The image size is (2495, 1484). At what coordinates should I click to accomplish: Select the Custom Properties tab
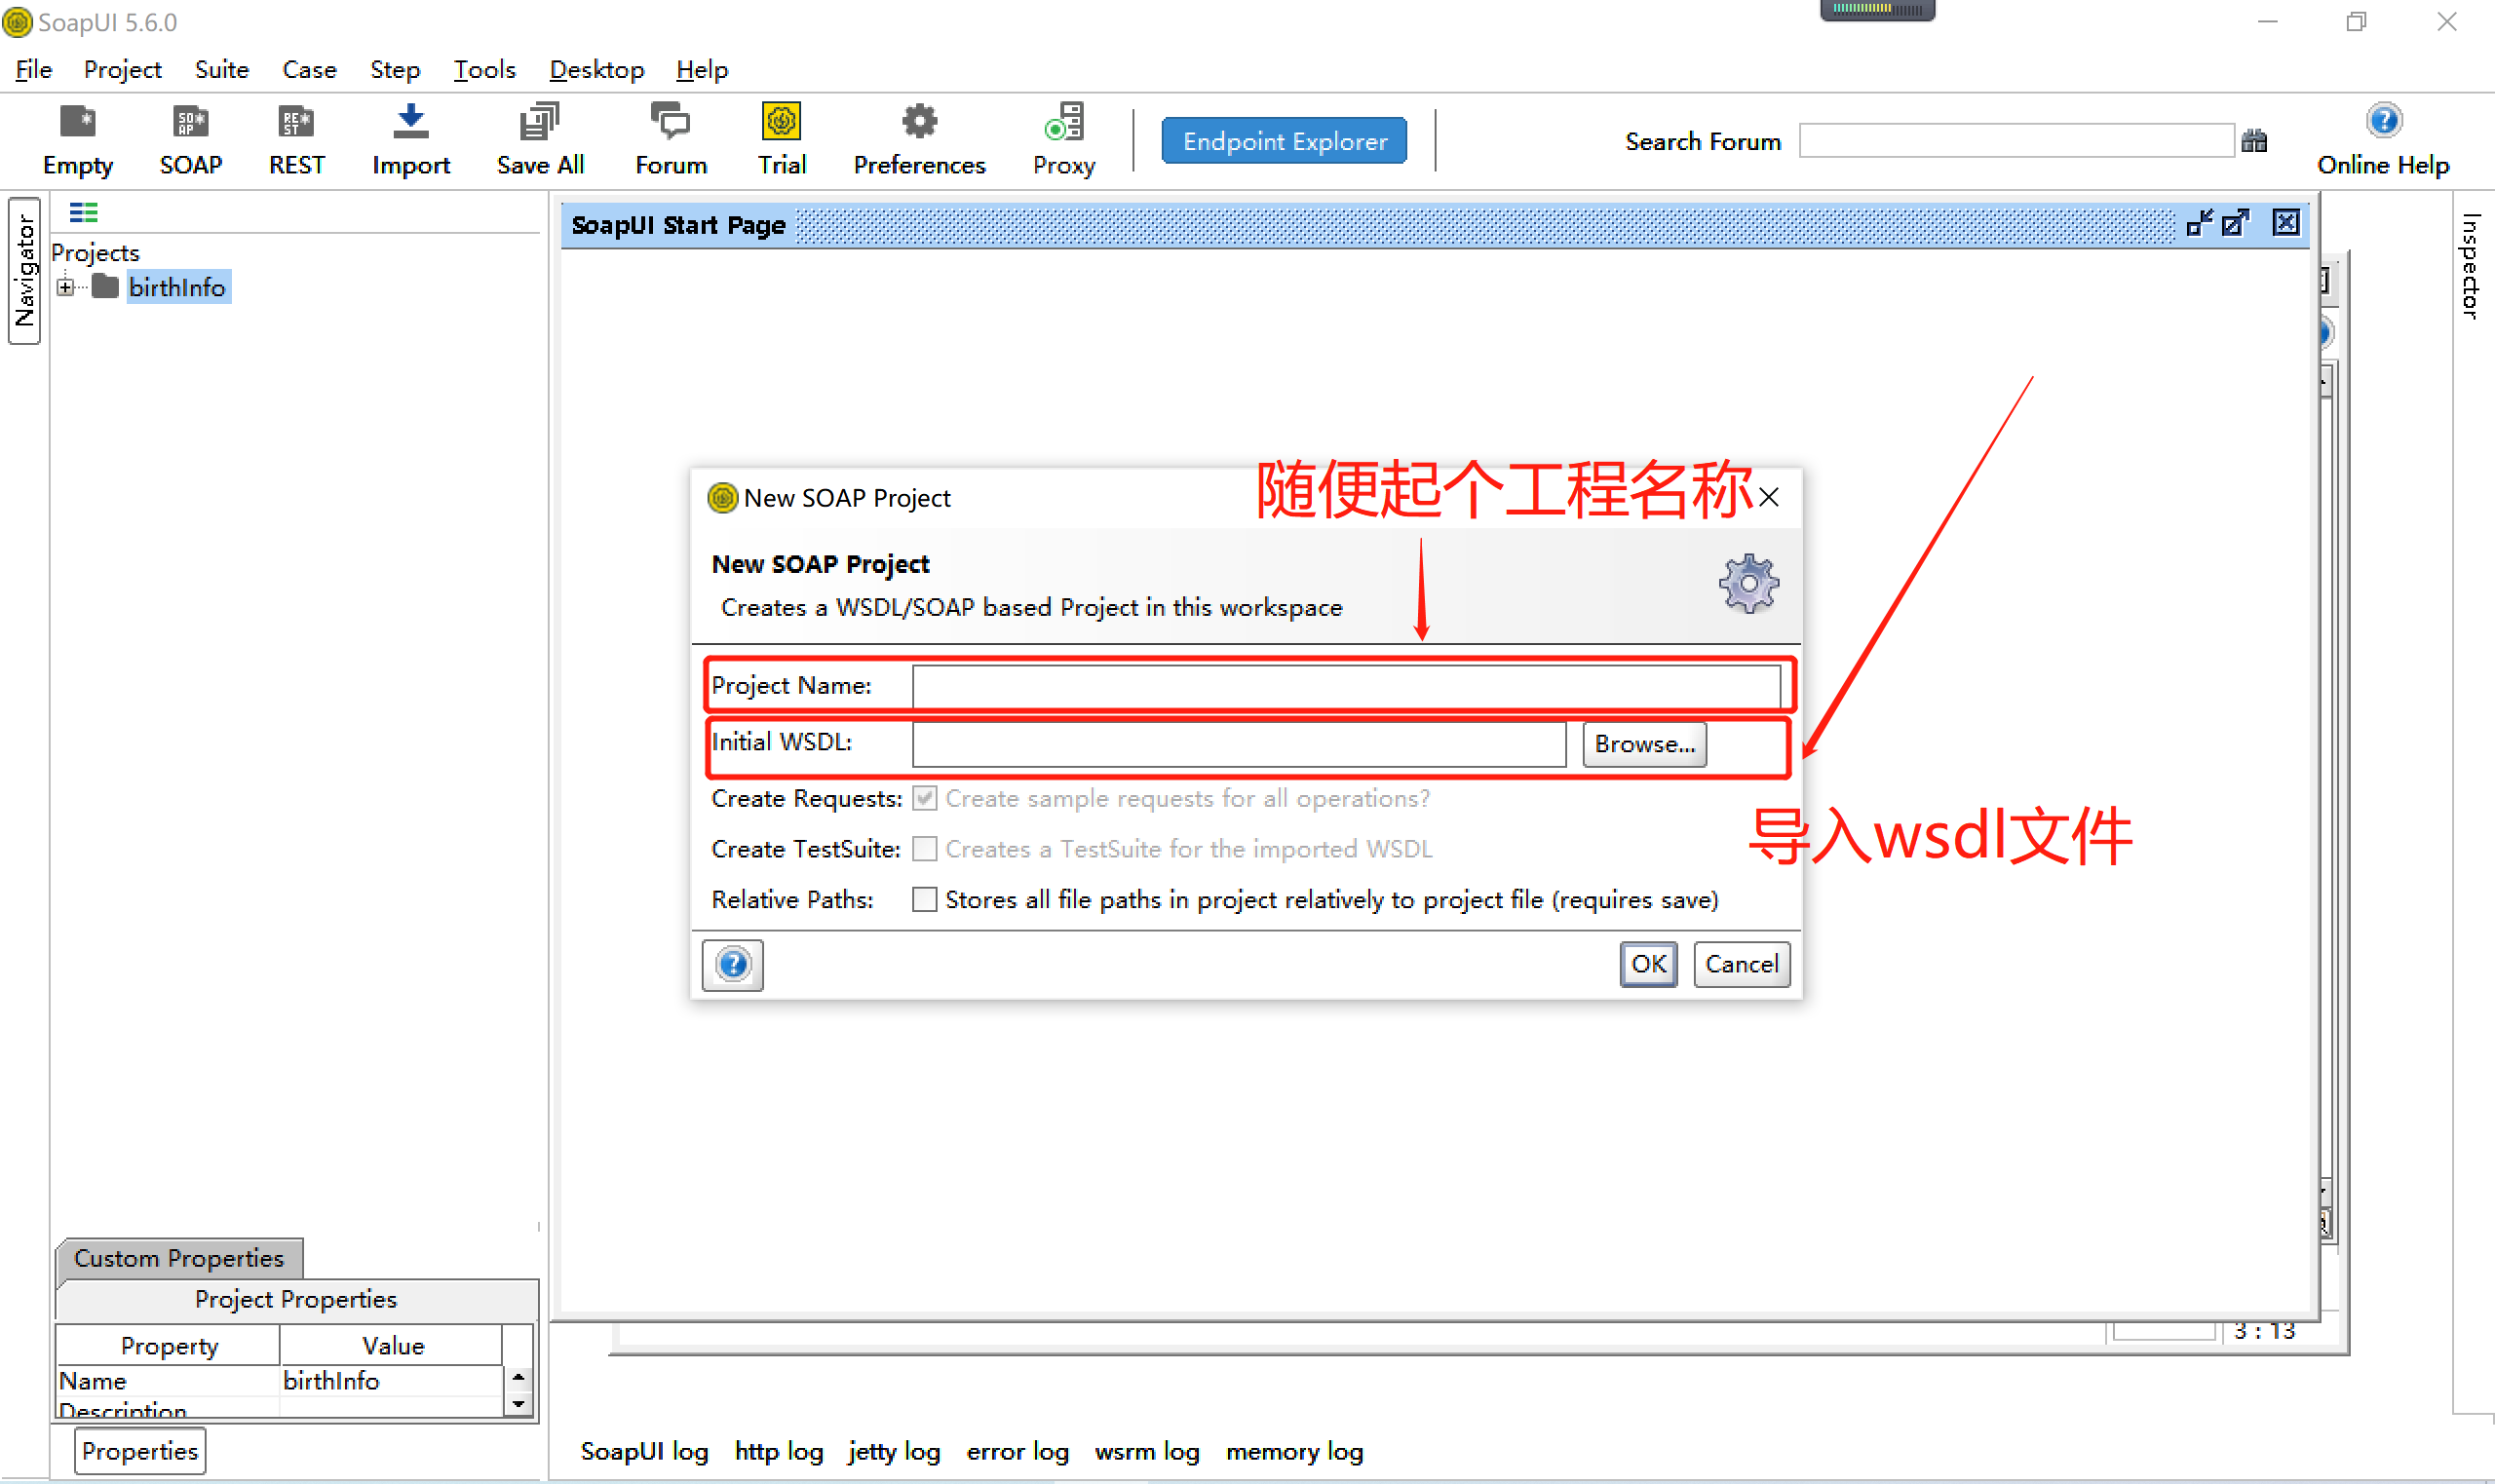(179, 1258)
